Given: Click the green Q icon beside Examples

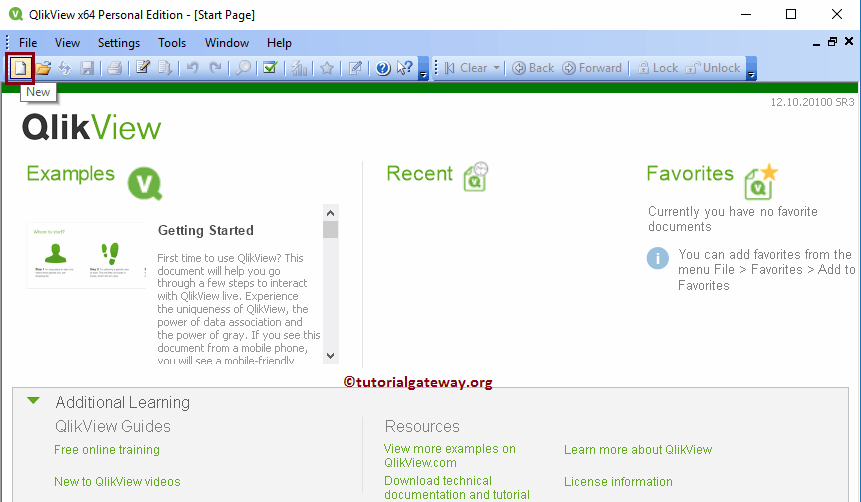Looking at the screenshot, I should (x=145, y=183).
